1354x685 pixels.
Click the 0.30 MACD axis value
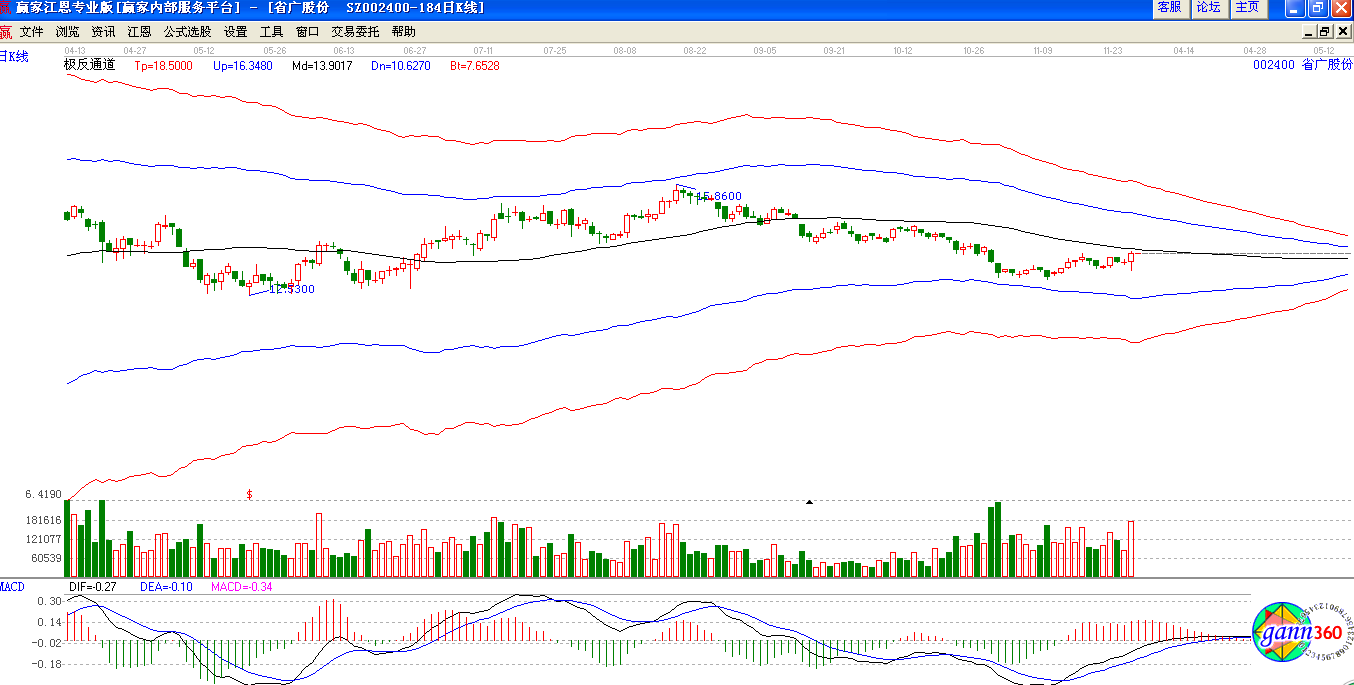tap(50, 601)
